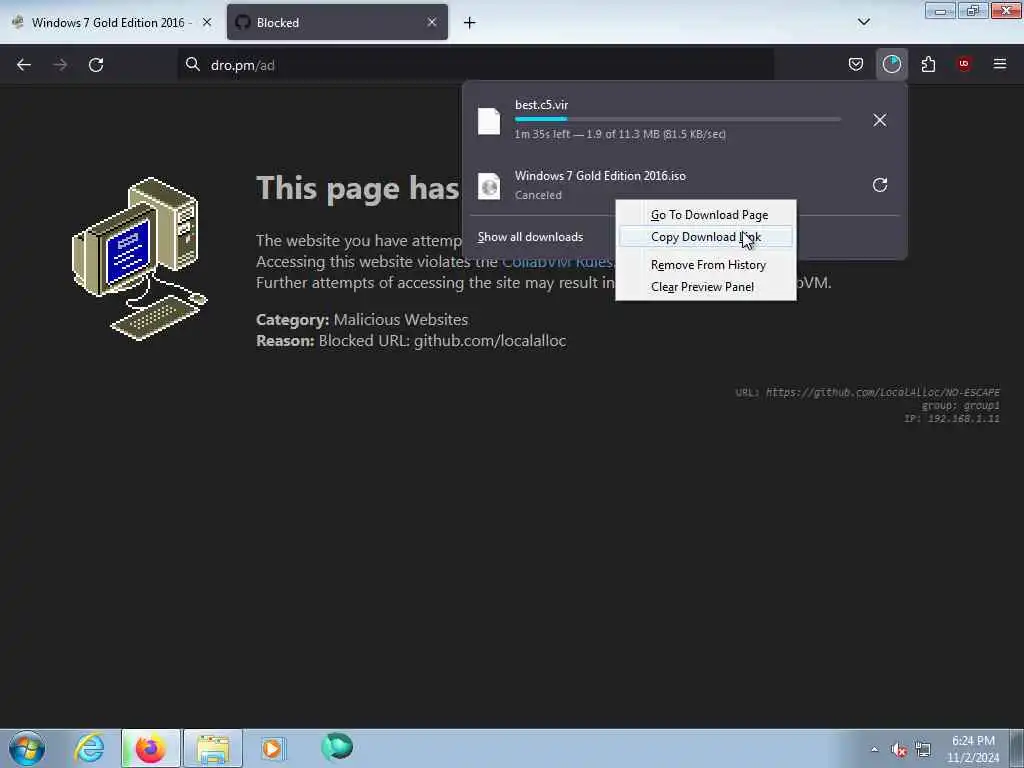The image size is (1024, 768).
Task: Launch Internet Explorer from the taskbar
Action: [89, 748]
